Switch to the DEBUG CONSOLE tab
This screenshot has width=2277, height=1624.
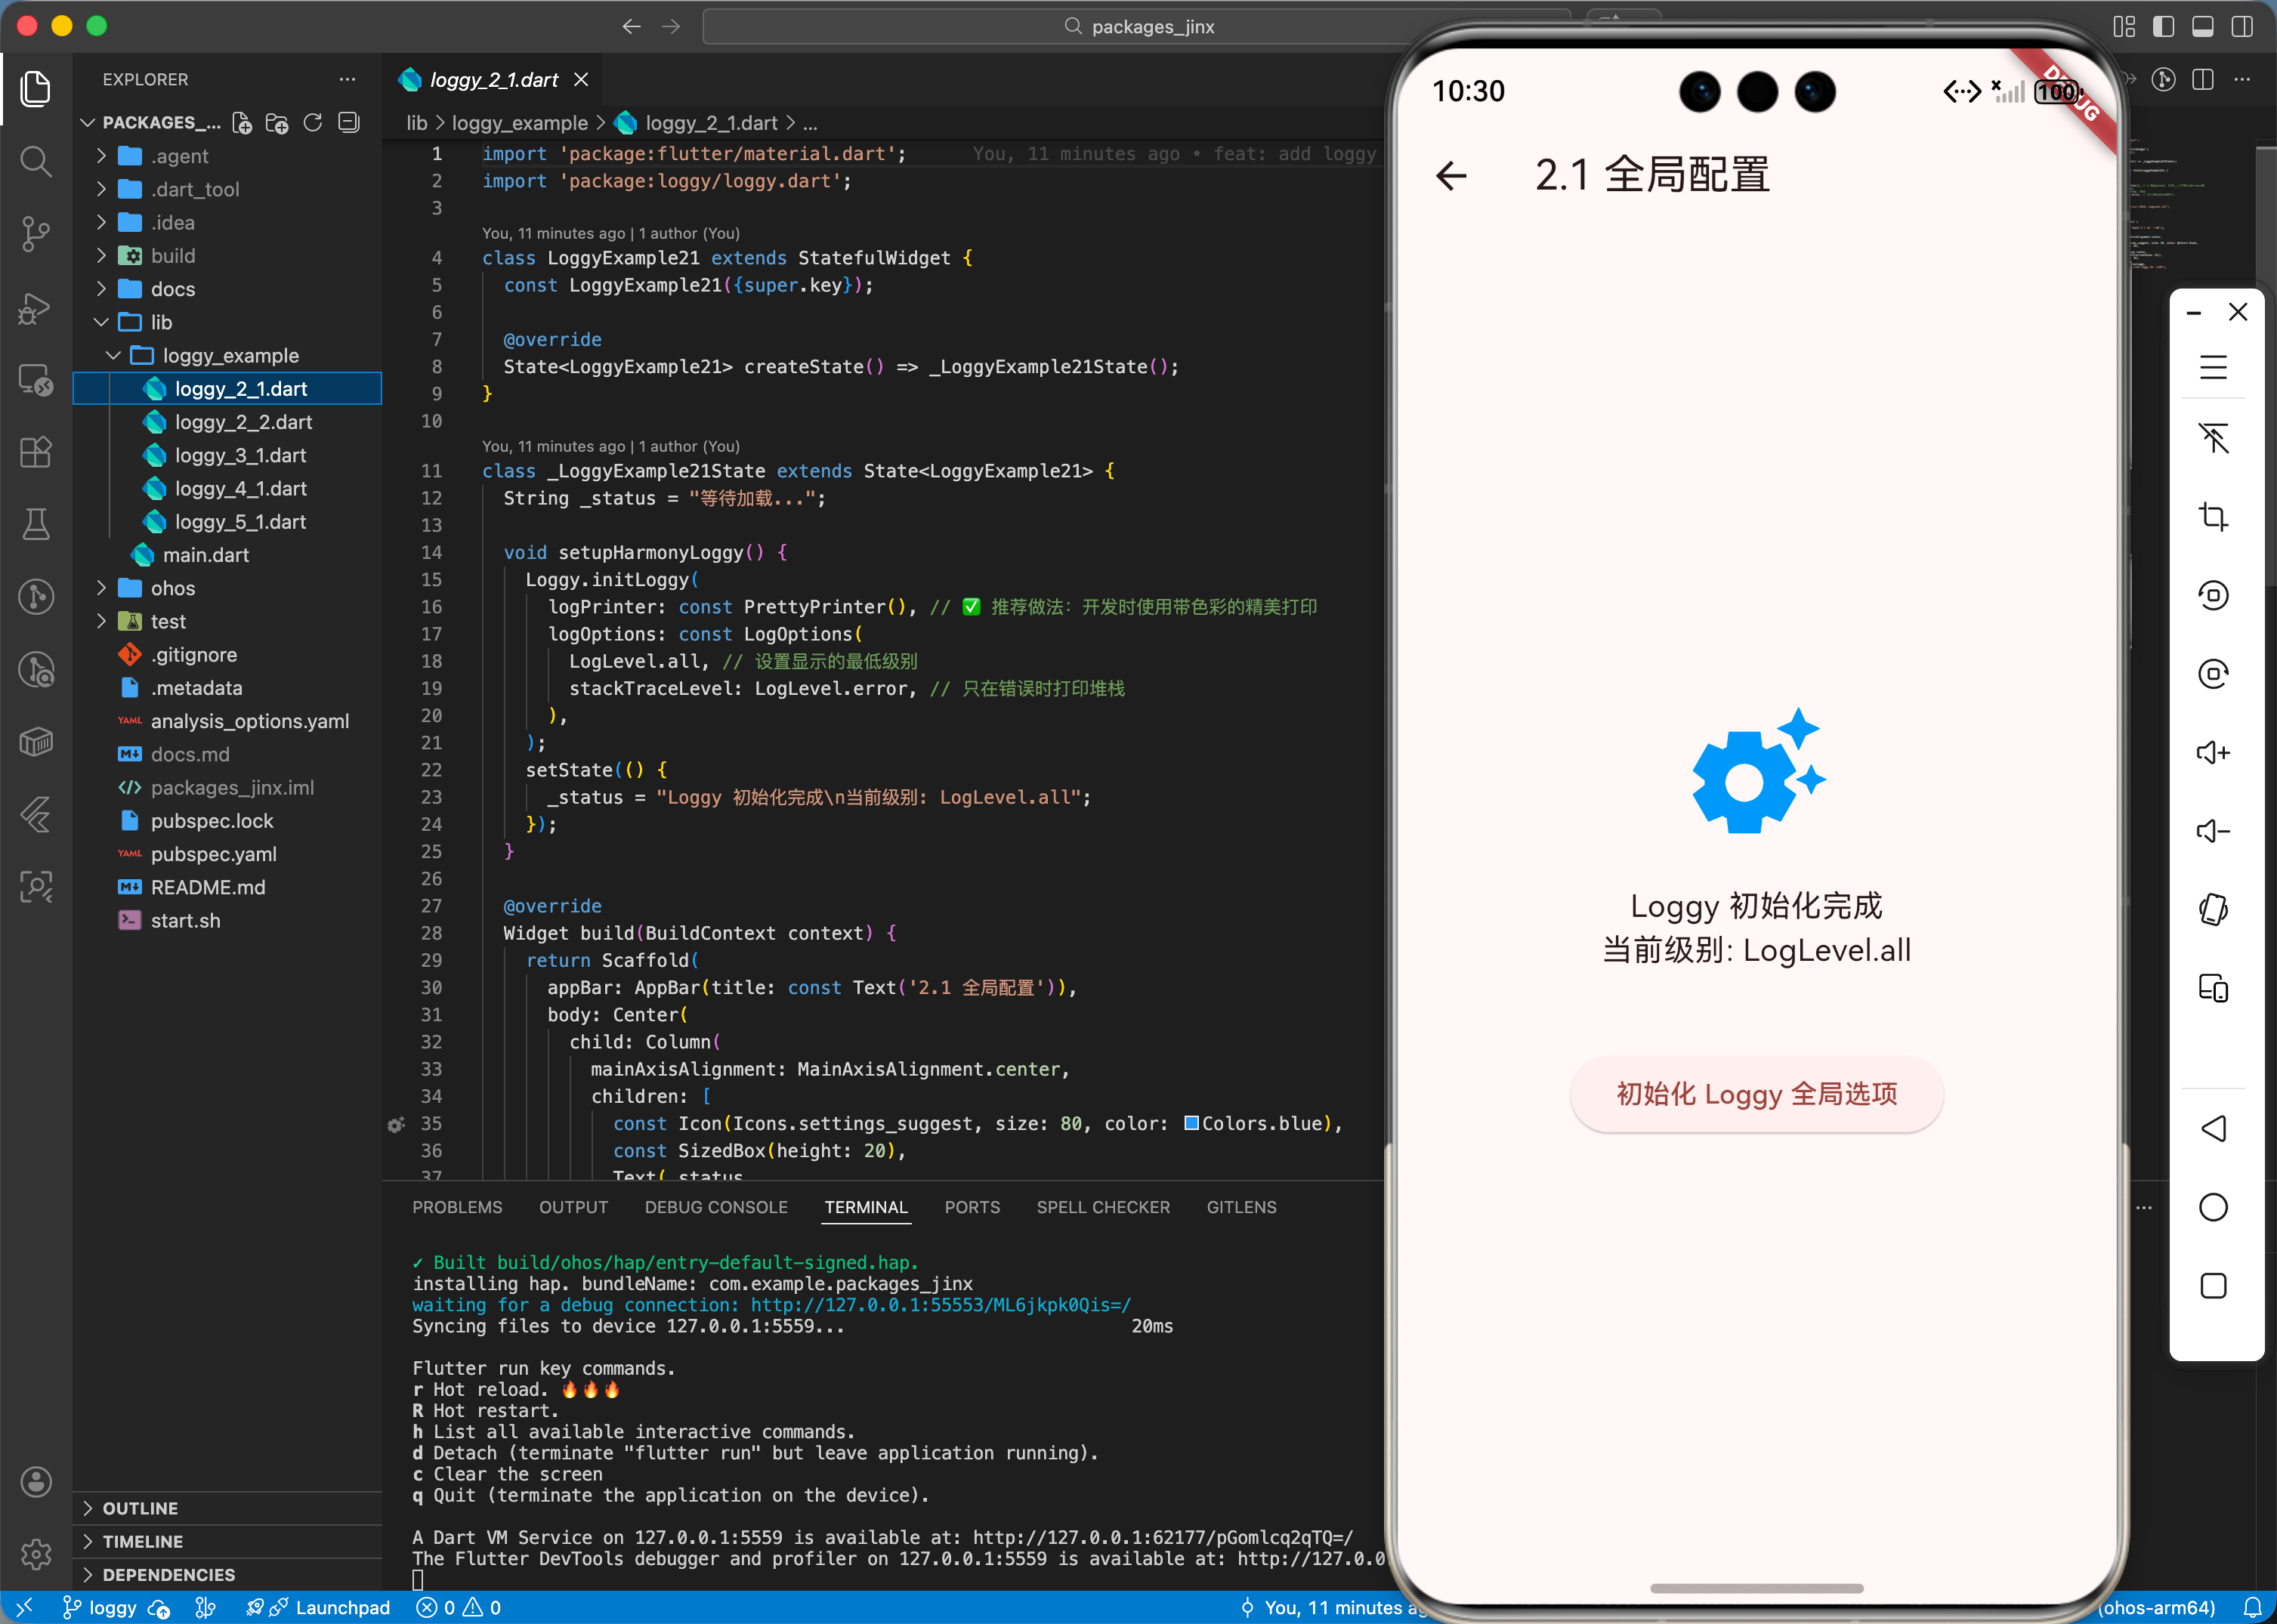tap(716, 1207)
